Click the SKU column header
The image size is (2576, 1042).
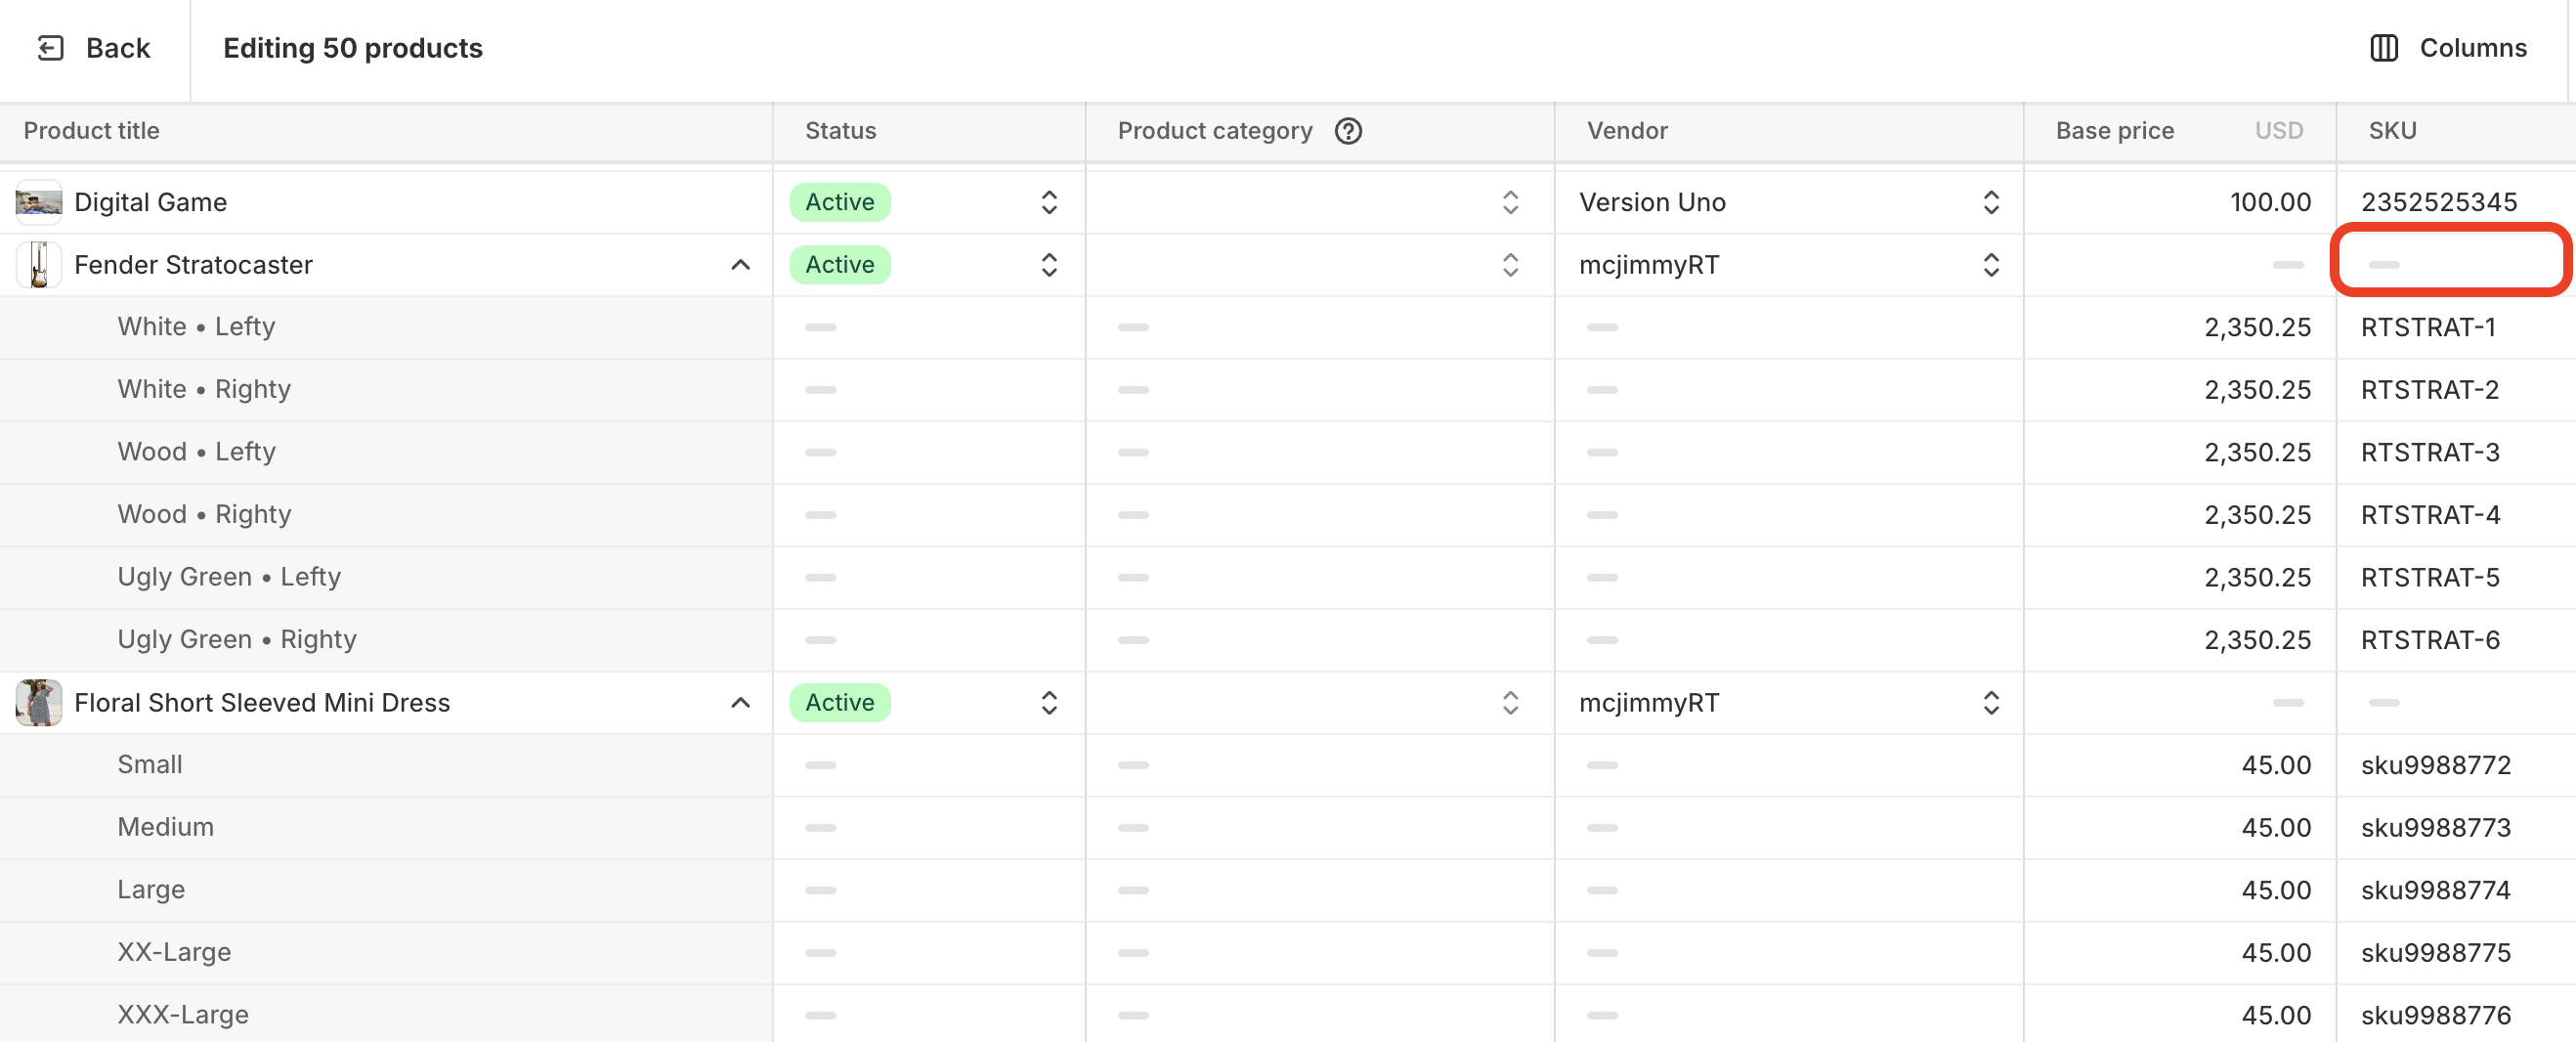coord(2392,131)
